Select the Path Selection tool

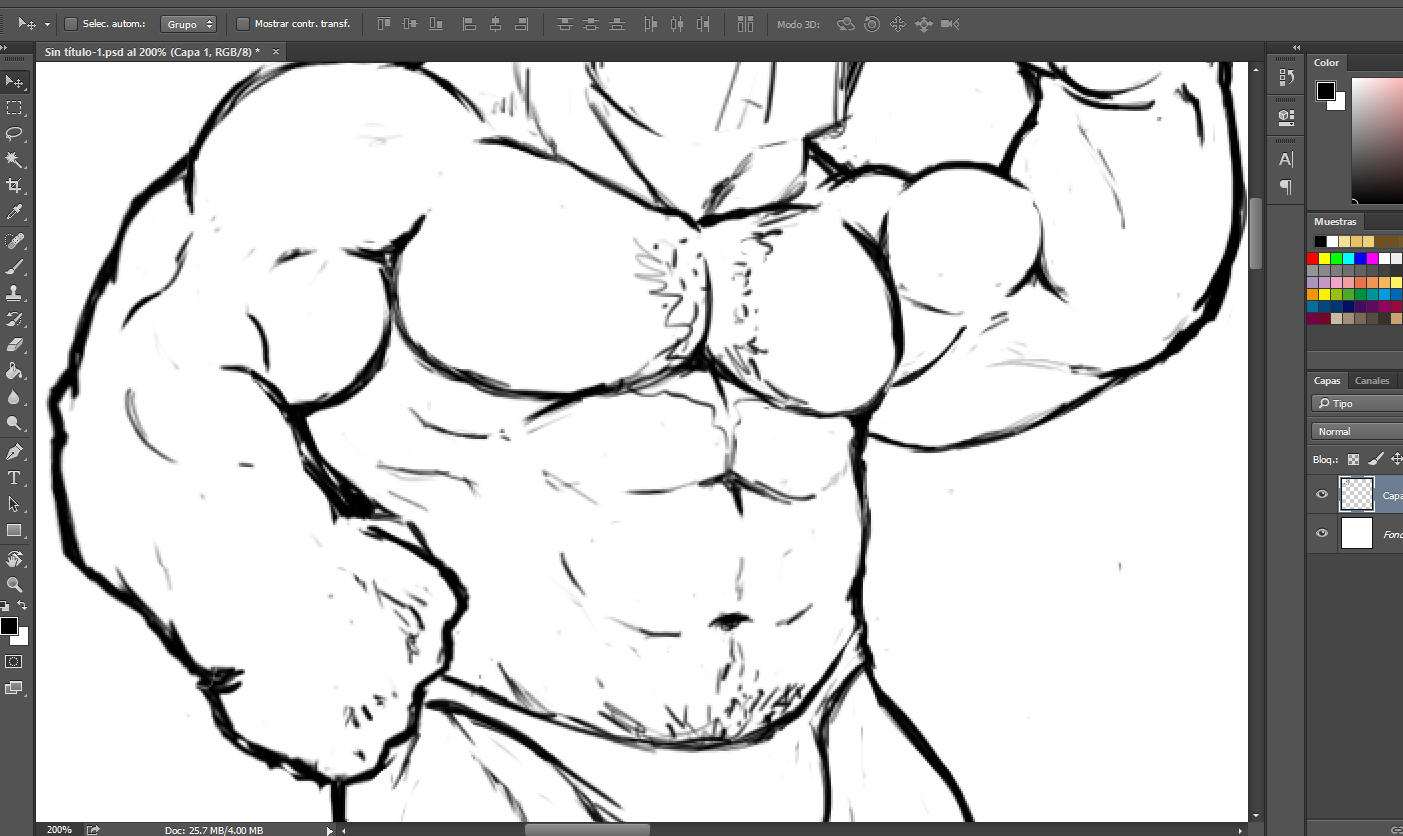pos(14,504)
